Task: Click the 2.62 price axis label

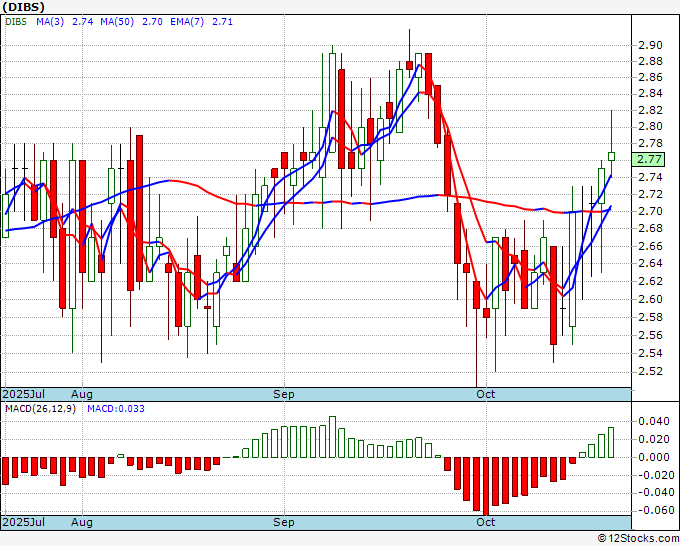Action: coord(651,281)
